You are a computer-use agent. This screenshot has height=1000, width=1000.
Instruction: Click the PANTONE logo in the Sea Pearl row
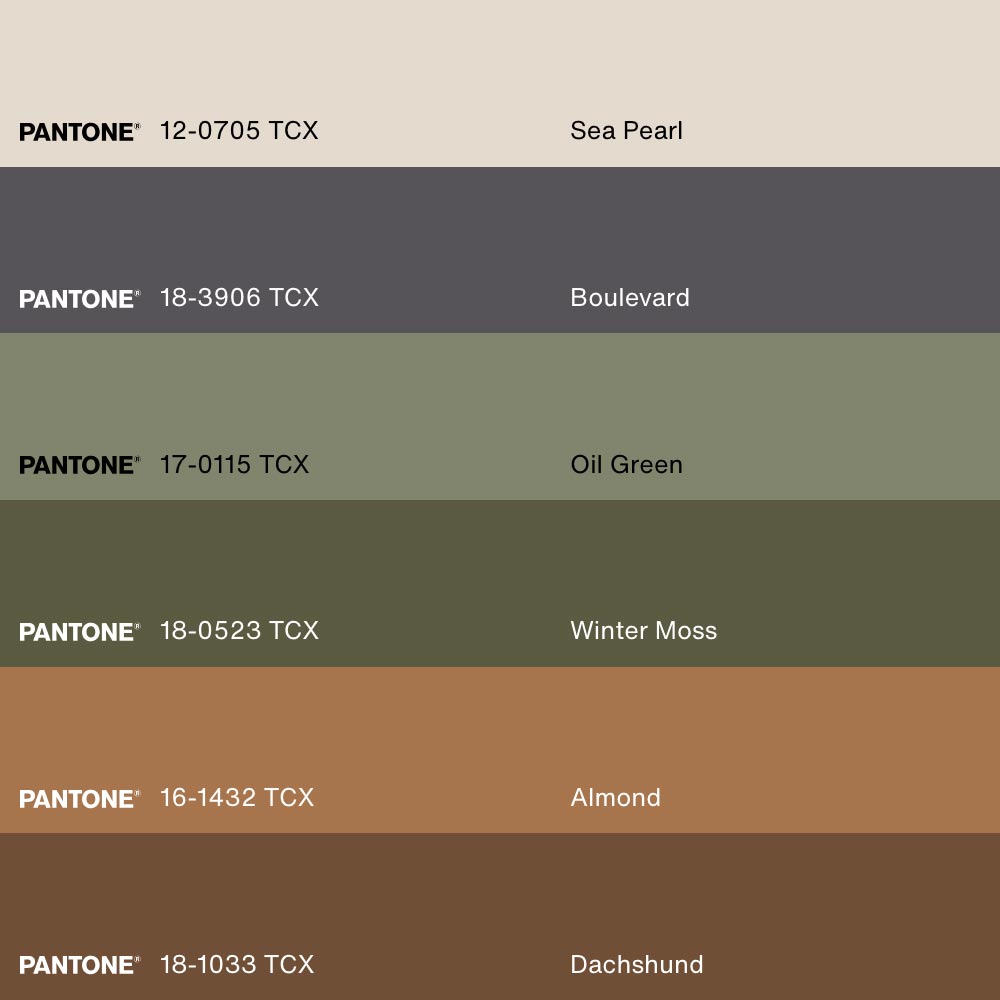pos(79,132)
